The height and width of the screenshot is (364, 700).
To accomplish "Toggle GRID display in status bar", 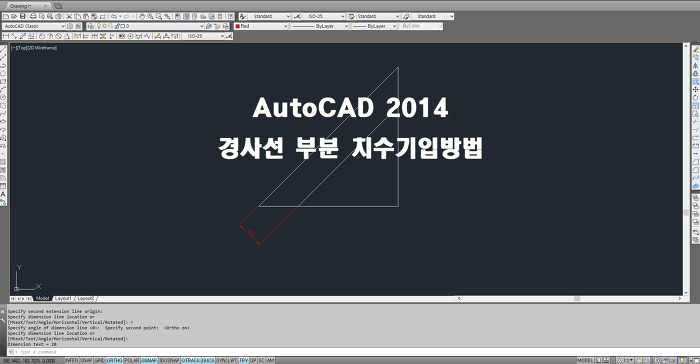I will (x=100, y=360).
